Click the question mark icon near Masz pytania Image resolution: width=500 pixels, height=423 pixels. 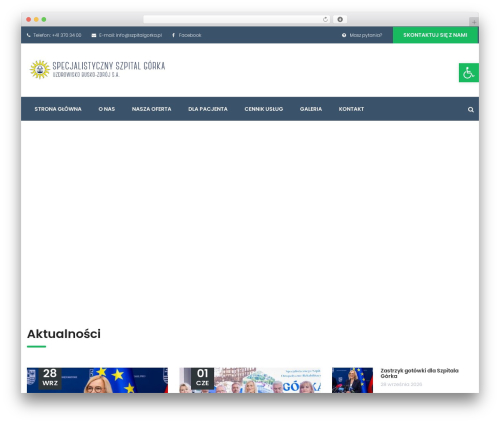pos(344,35)
